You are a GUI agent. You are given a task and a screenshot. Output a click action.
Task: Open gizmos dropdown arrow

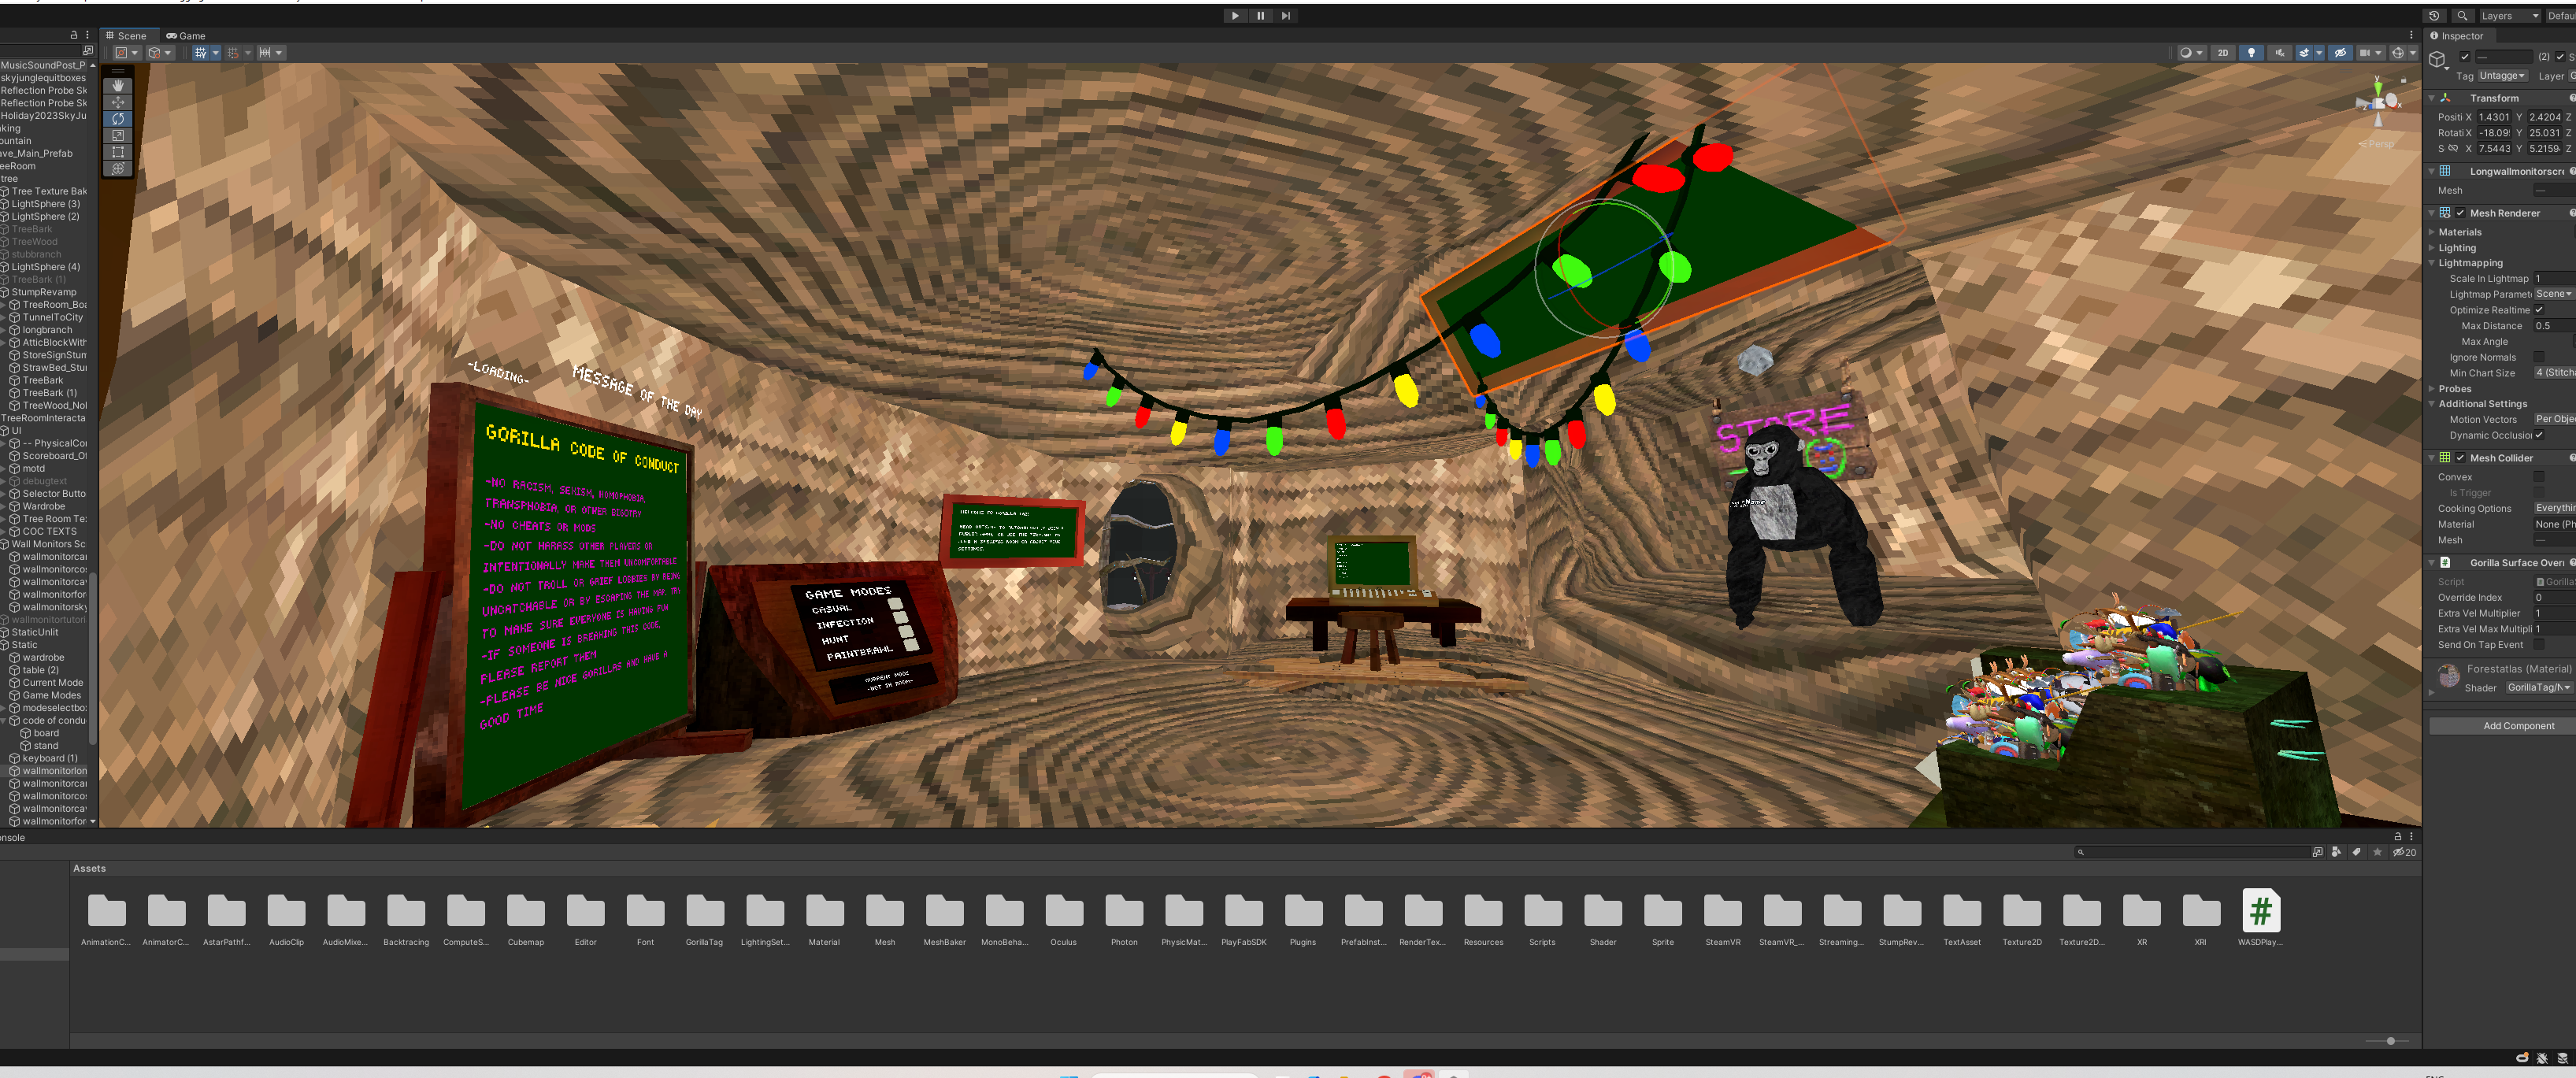2412,53
